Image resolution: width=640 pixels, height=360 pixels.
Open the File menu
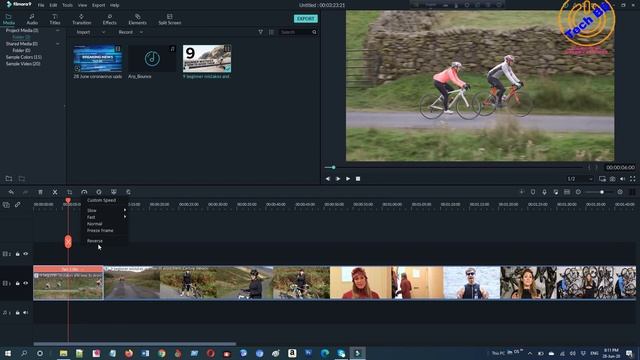[x=41, y=5]
